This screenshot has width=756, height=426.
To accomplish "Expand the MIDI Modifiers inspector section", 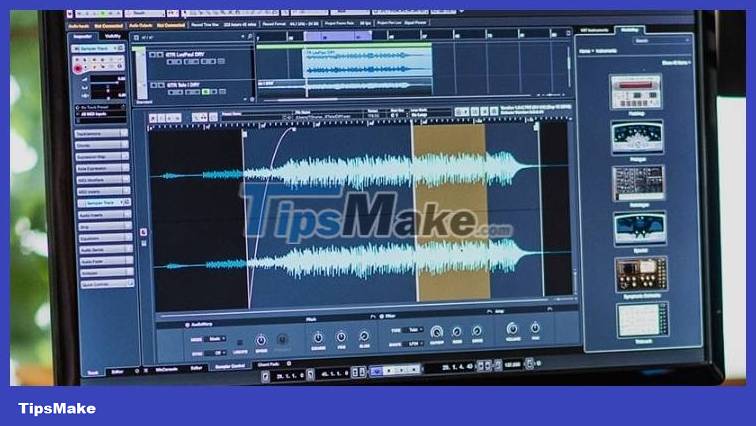I will pos(103,180).
